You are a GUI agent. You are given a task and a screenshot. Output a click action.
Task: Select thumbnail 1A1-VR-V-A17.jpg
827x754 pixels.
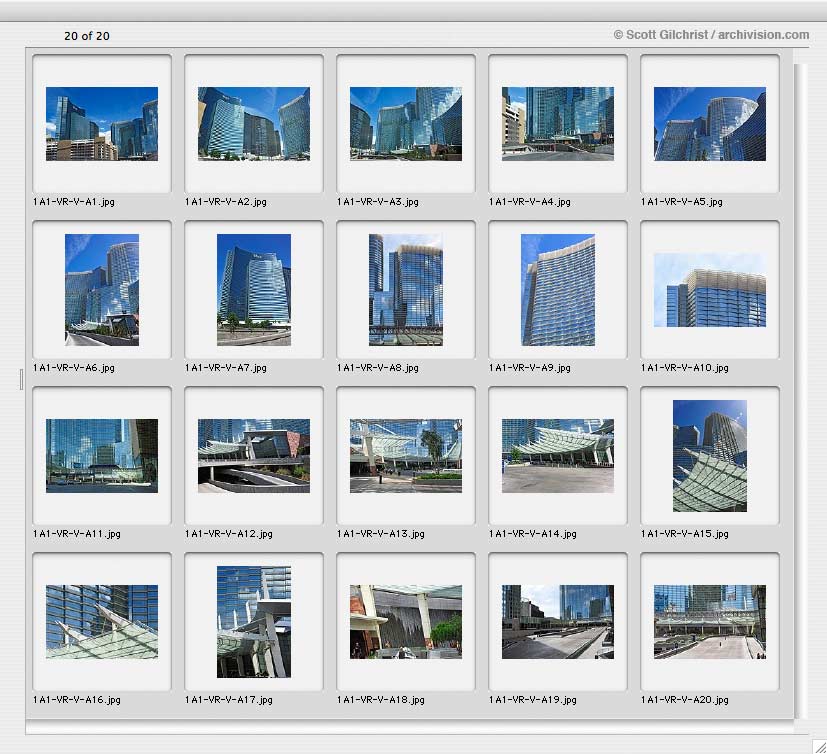pyautogui.click(x=254, y=622)
